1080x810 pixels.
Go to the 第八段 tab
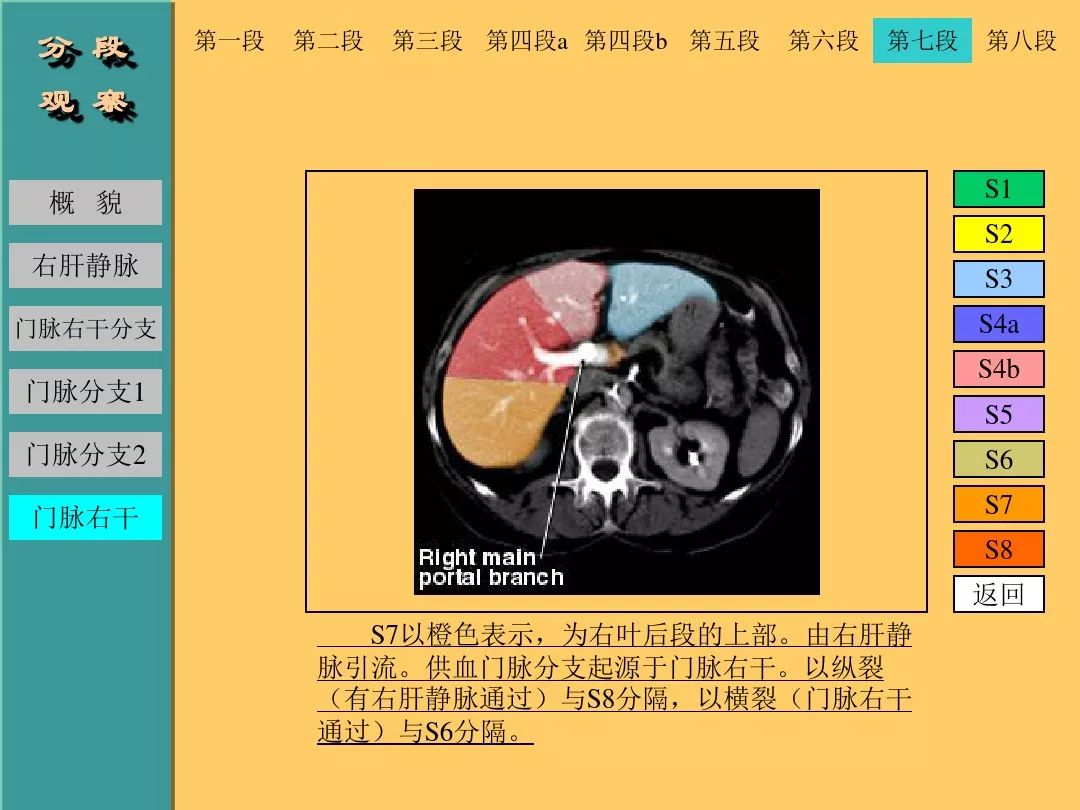point(1021,41)
